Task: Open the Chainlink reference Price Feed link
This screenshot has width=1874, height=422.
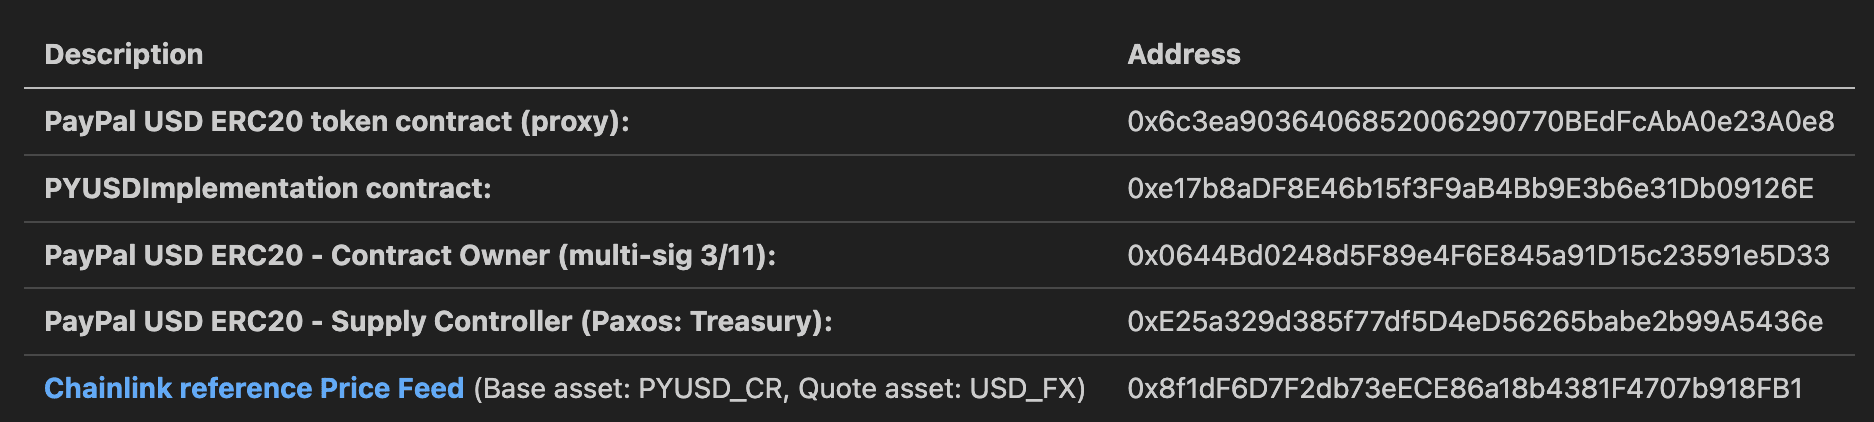Action: coord(254,388)
